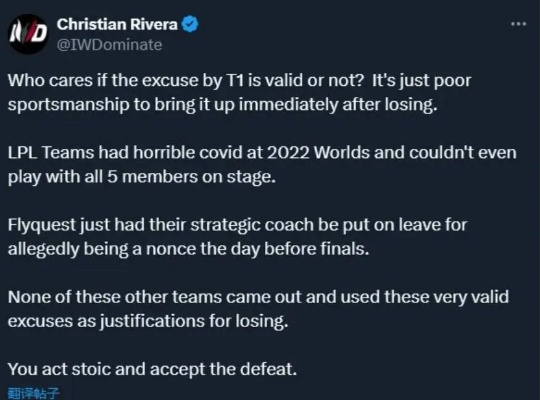Click the "excuses as justifications for losing" line
Image resolution: width=540 pixels, height=400 pixels.
pyautogui.click(x=148, y=321)
